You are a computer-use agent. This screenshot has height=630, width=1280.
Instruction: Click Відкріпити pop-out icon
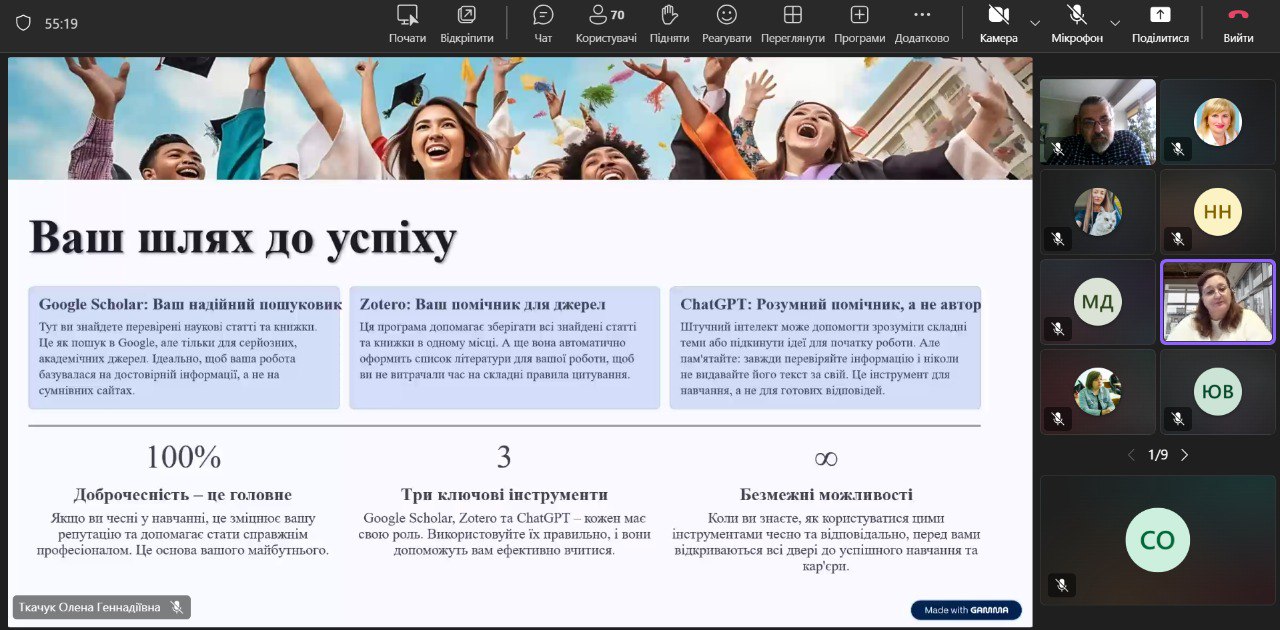pos(467,23)
